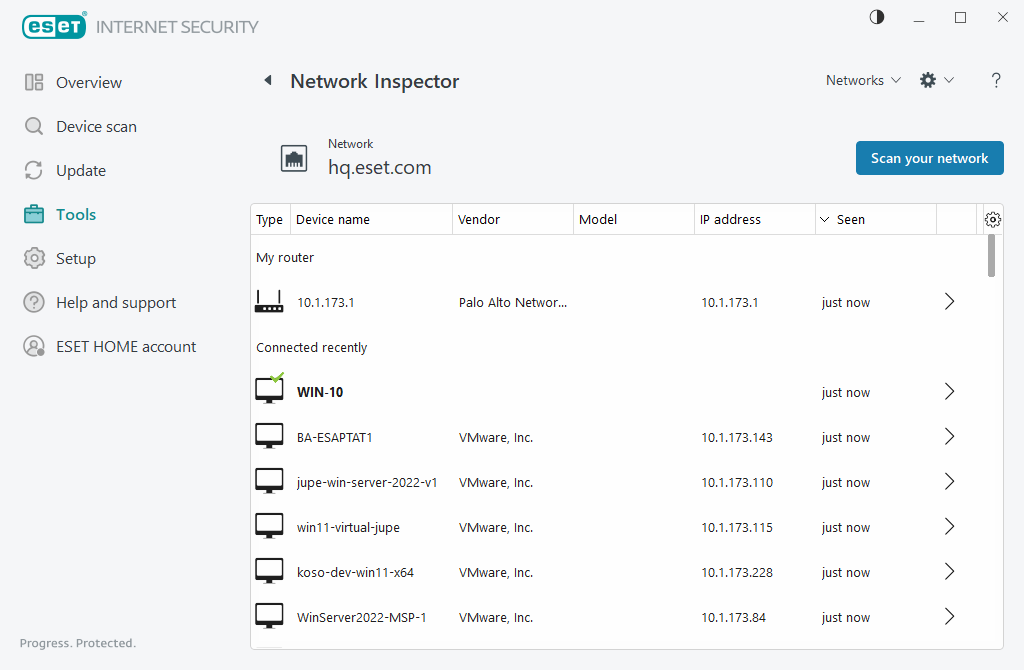Click the koso-dev-win11-x64 computer icon
This screenshot has height=670, width=1024.
(269, 571)
